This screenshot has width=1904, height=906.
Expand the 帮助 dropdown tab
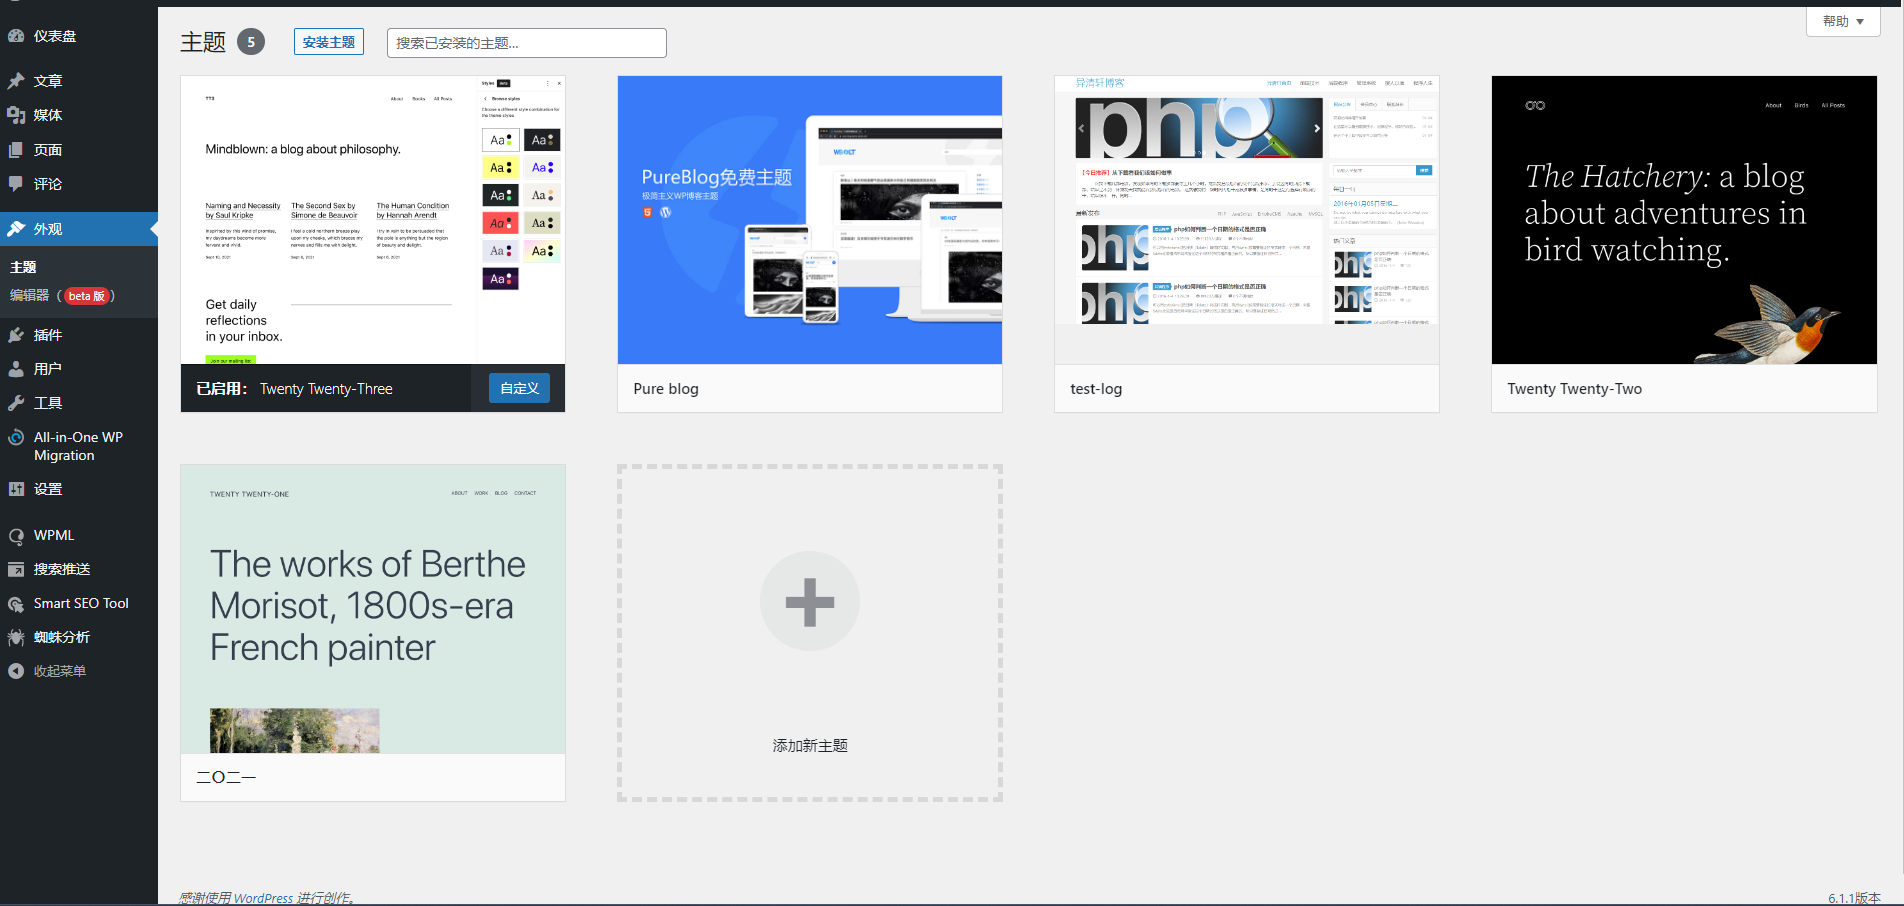(1843, 21)
